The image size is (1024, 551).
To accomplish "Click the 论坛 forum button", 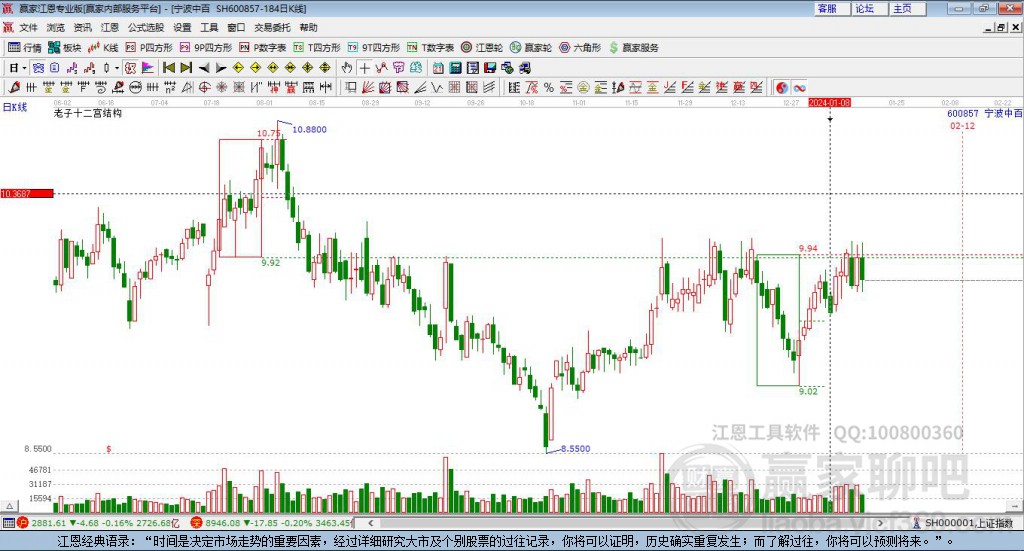I will click(x=869, y=8).
